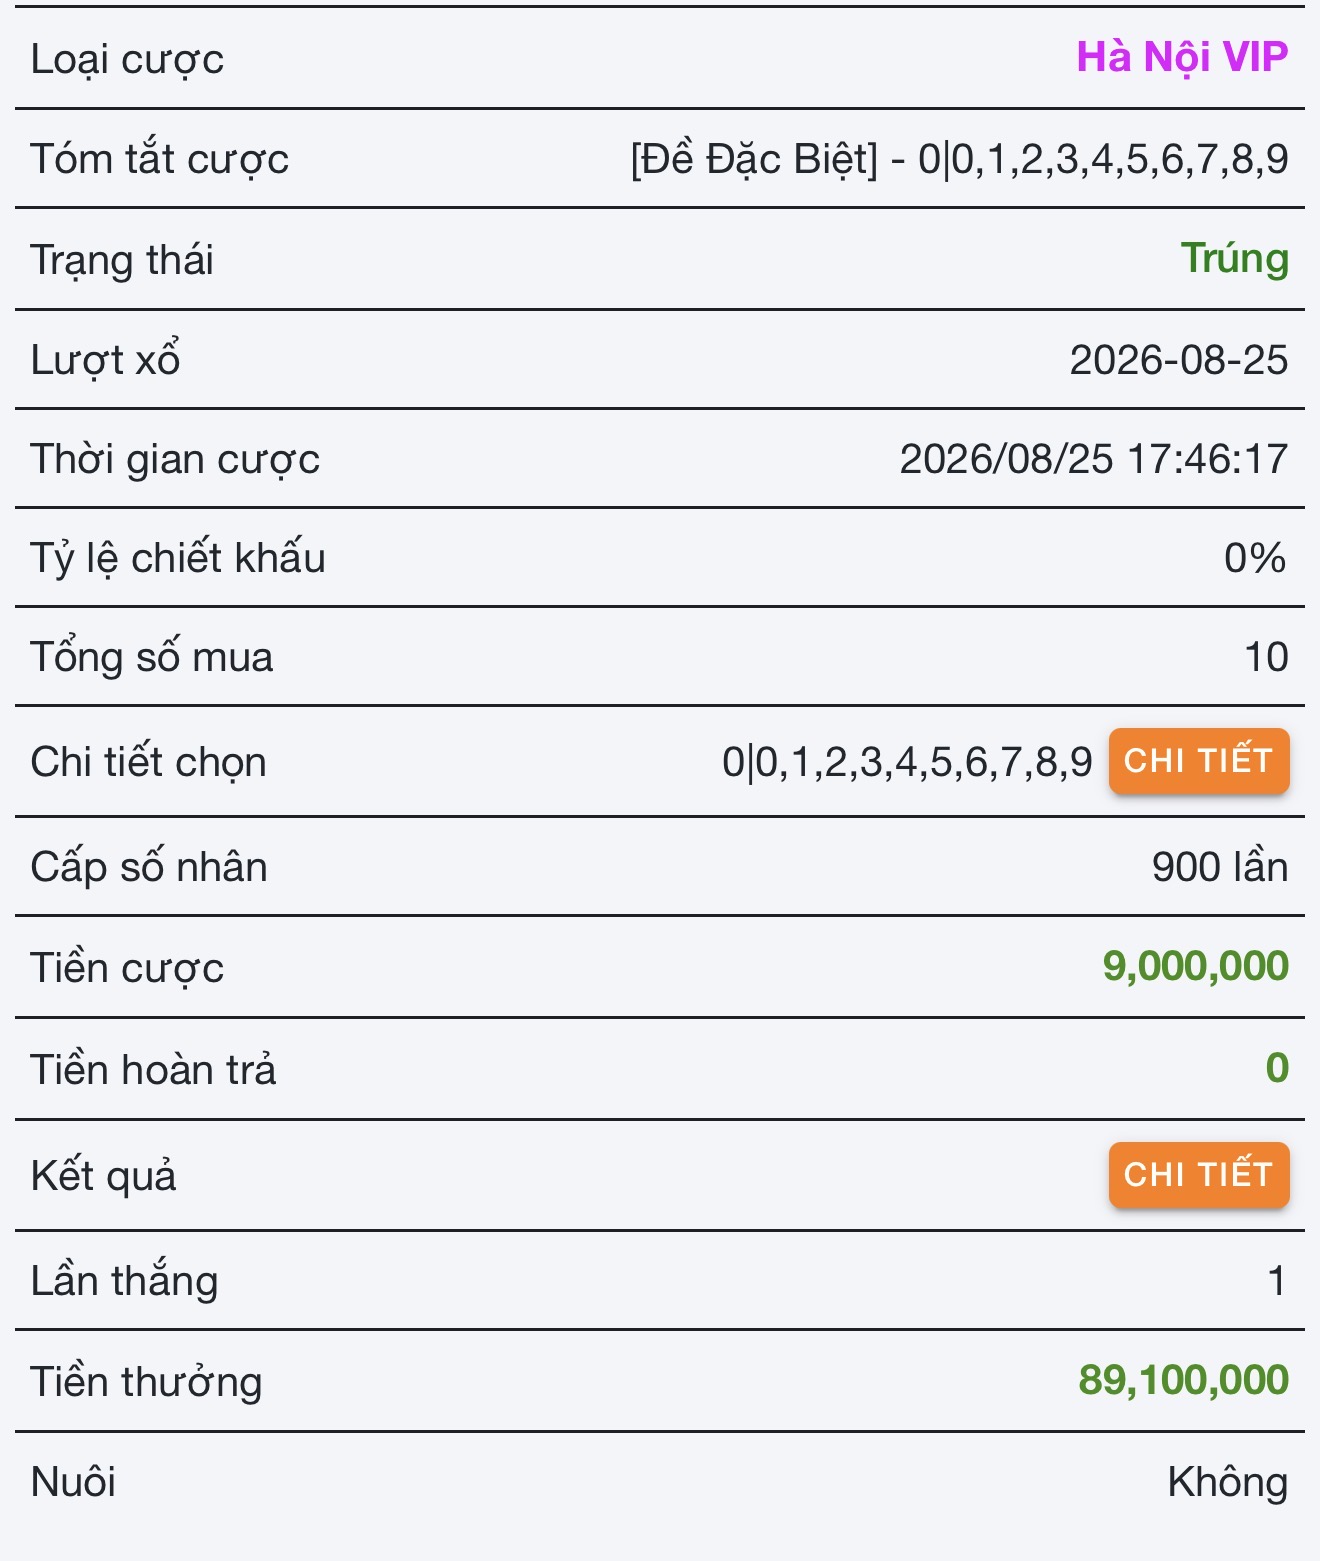1320x1561 pixels.
Task: Click the Loại cược label
Action: pos(127,60)
